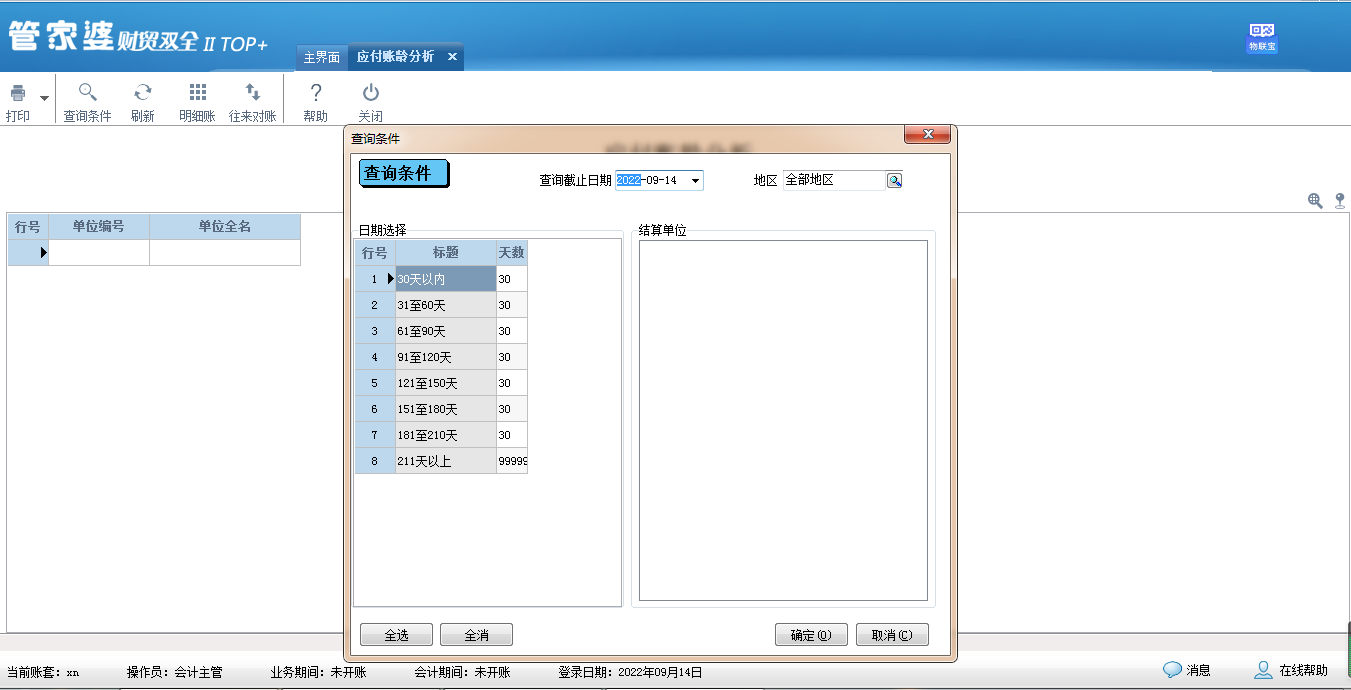The width and height of the screenshot is (1351, 690).
Task: Confirm with the 确定 button
Action: click(x=810, y=635)
